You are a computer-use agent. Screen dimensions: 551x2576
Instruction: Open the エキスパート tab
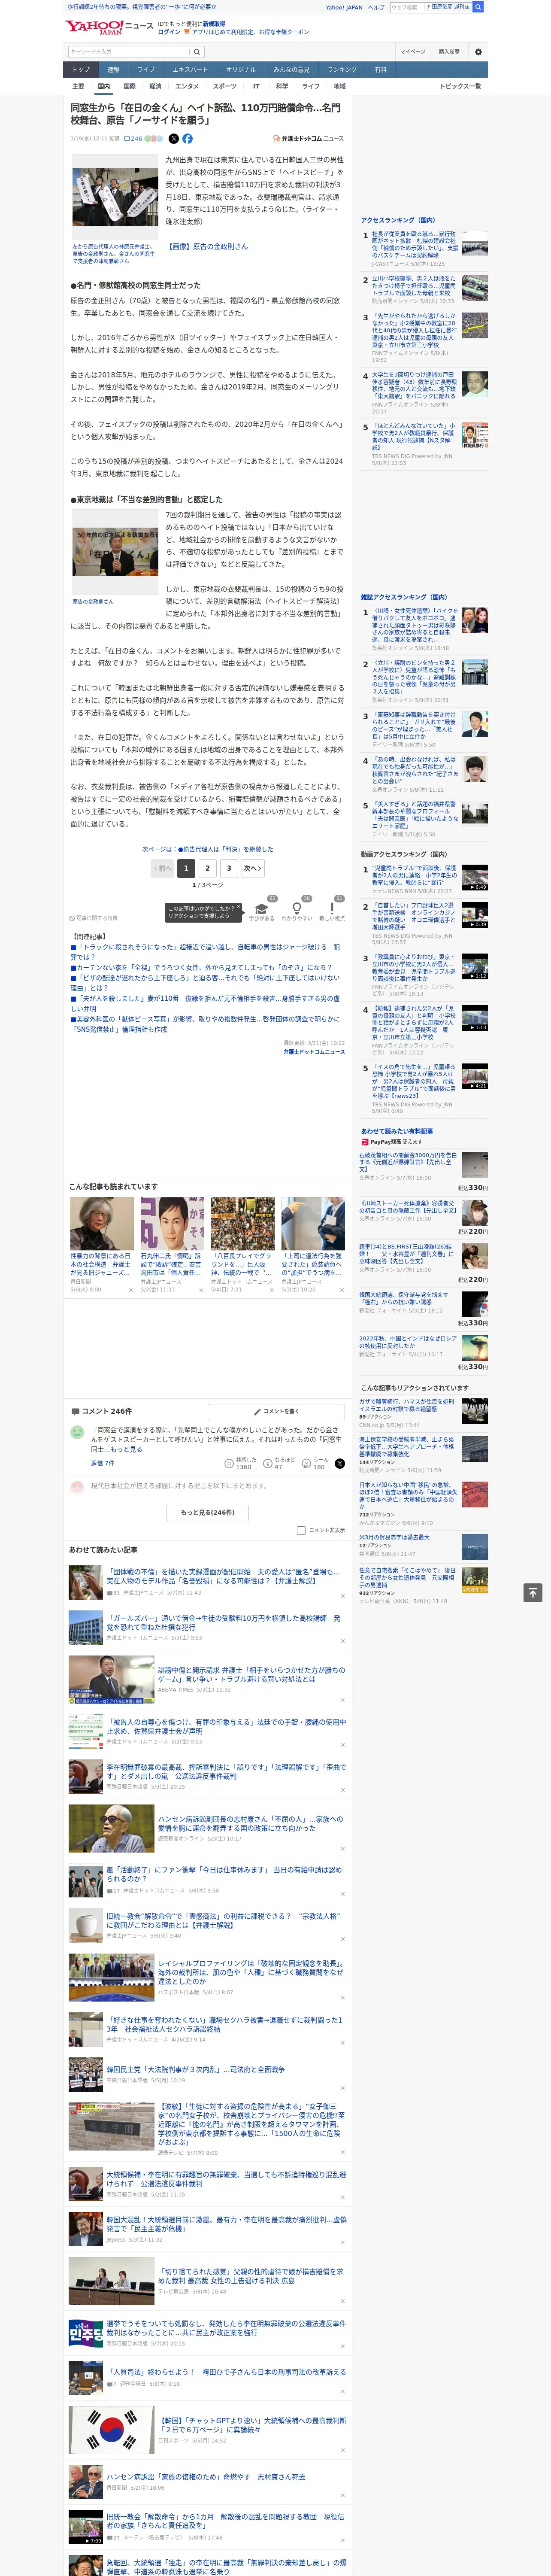[x=190, y=70]
